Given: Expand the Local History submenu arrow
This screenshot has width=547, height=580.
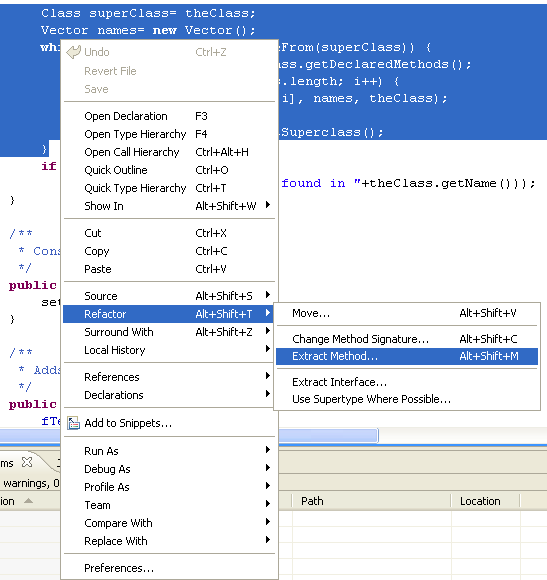Looking at the screenshot, I should coord(268,348).
